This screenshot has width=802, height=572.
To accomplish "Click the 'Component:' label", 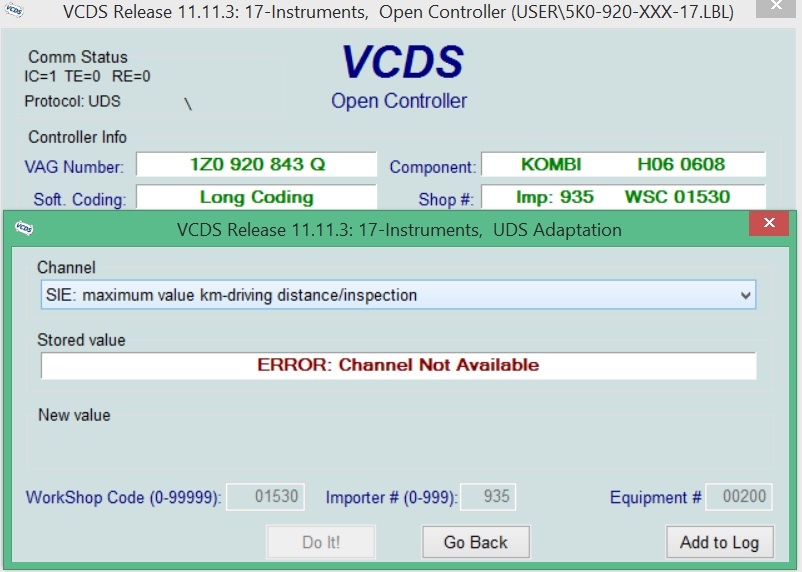I will [433, 167].
